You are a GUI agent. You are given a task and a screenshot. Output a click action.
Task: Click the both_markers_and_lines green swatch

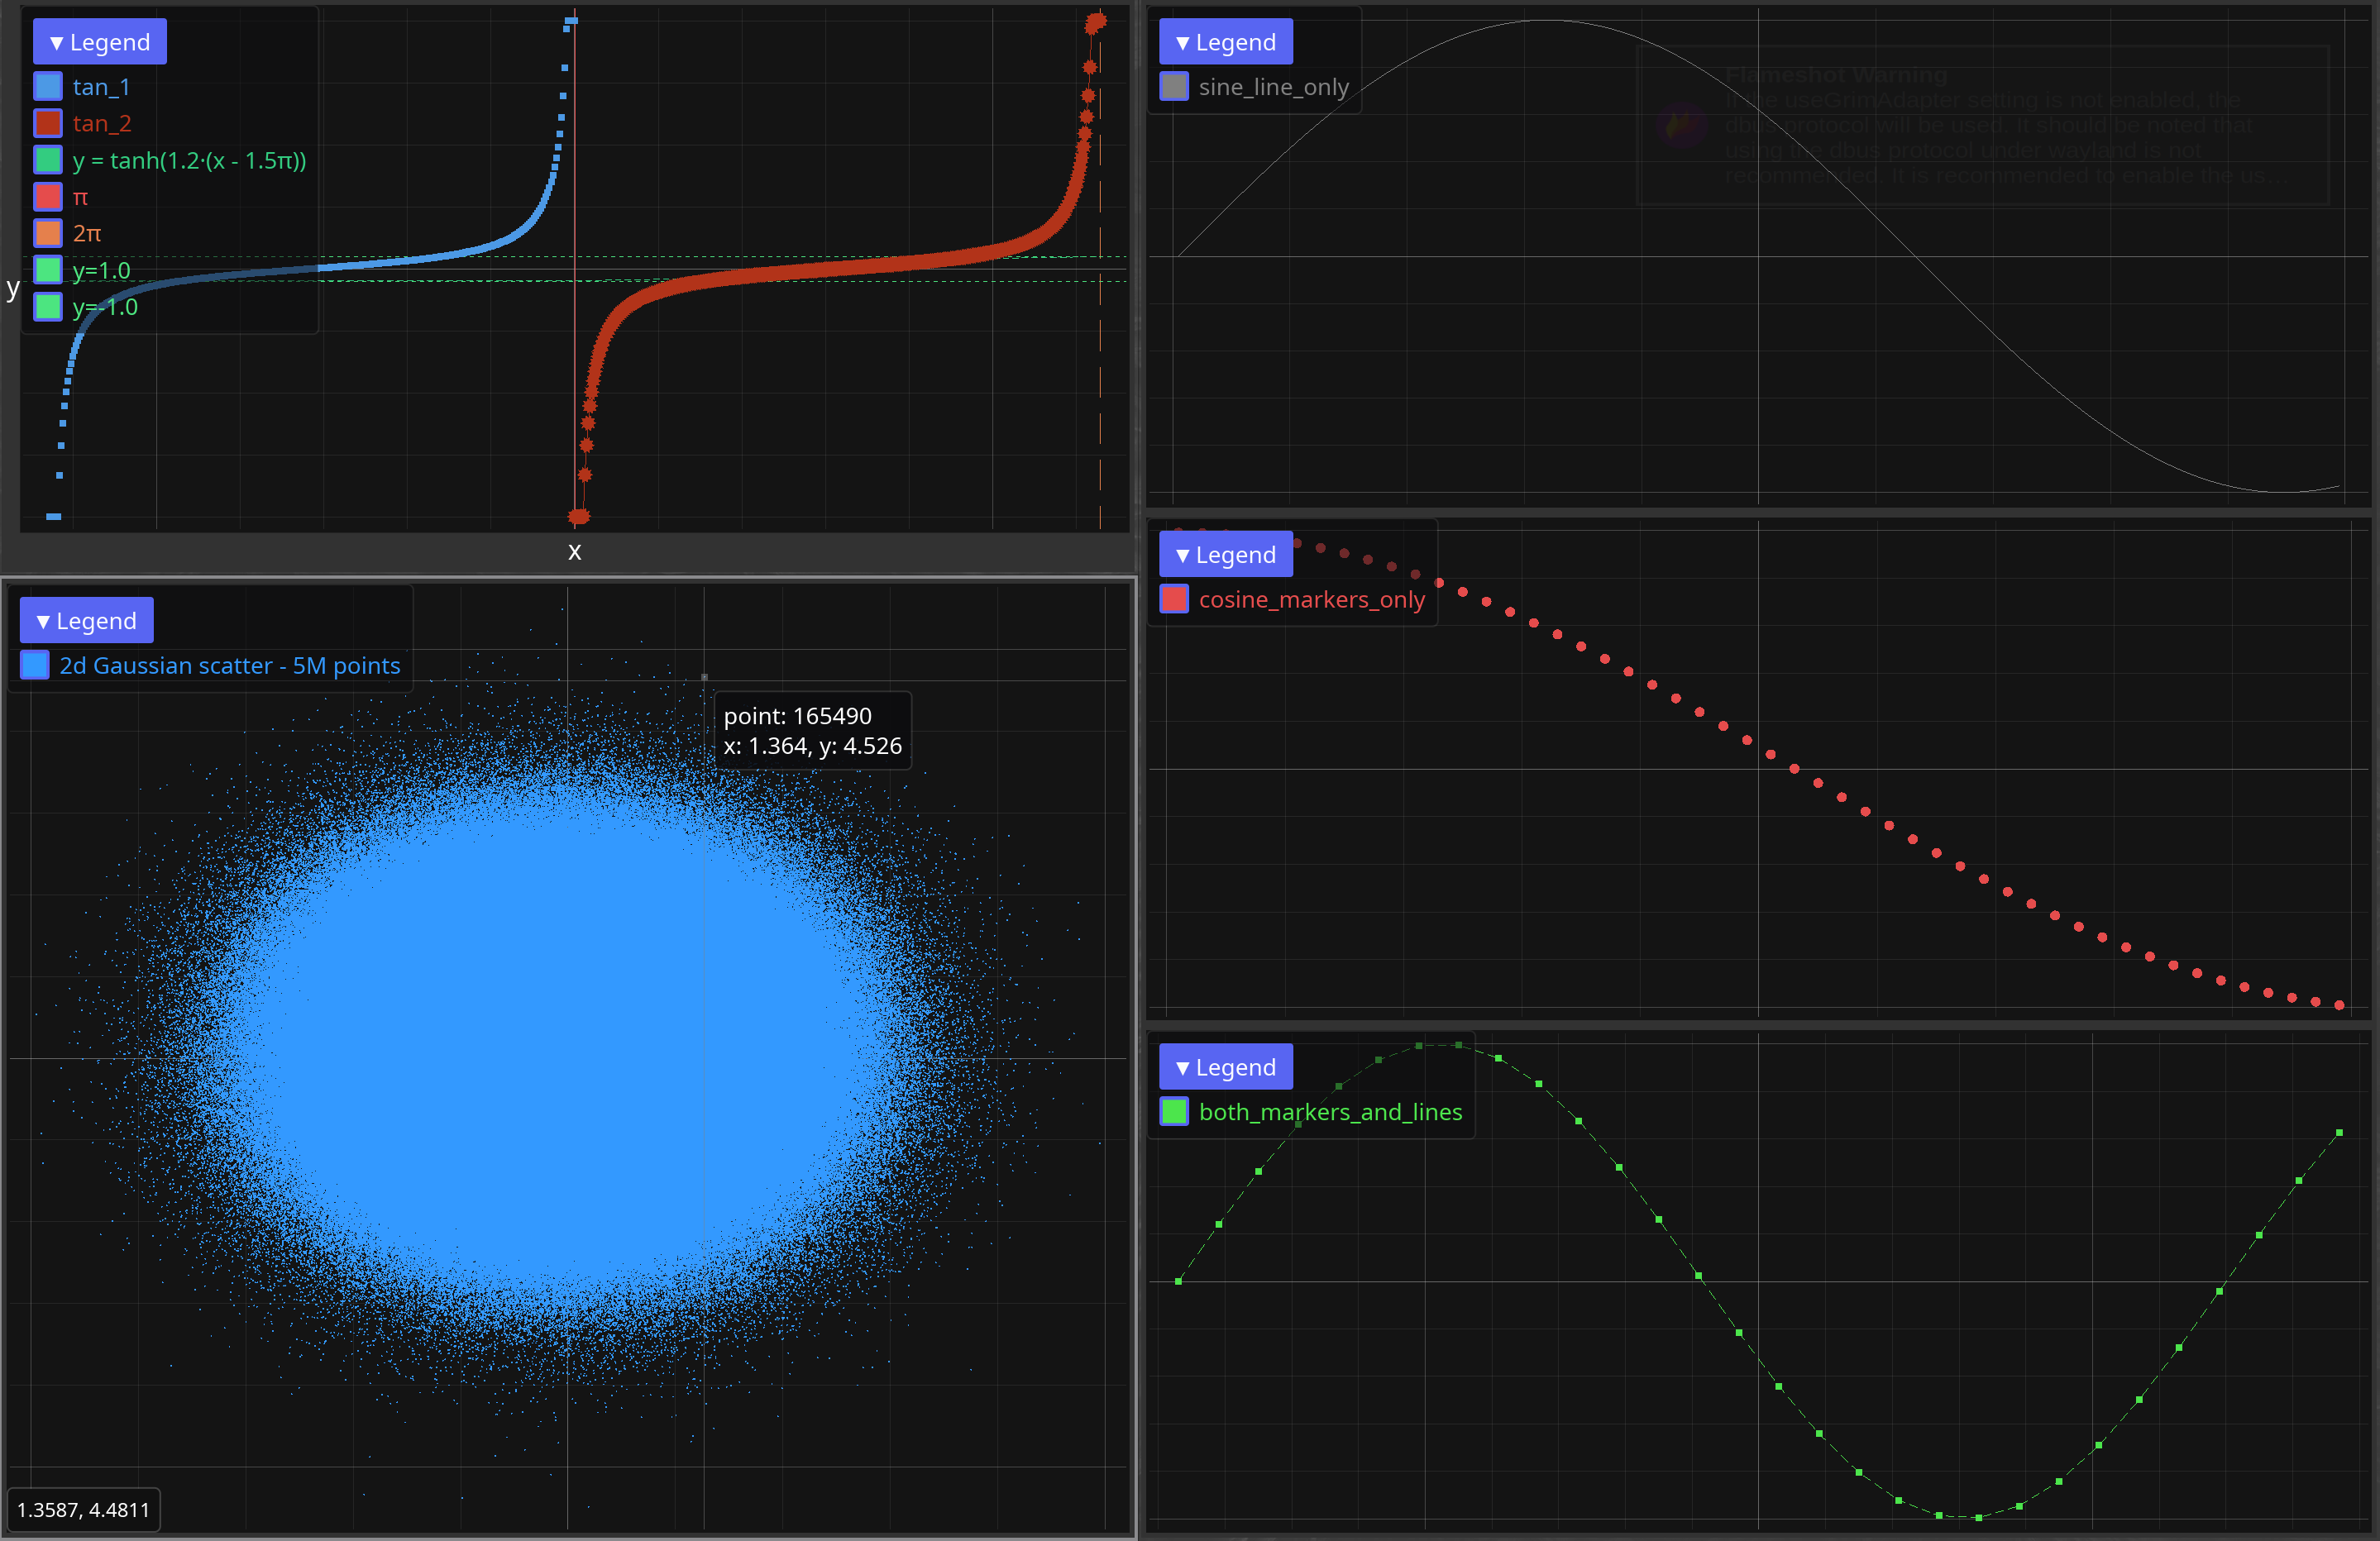1174,1112
